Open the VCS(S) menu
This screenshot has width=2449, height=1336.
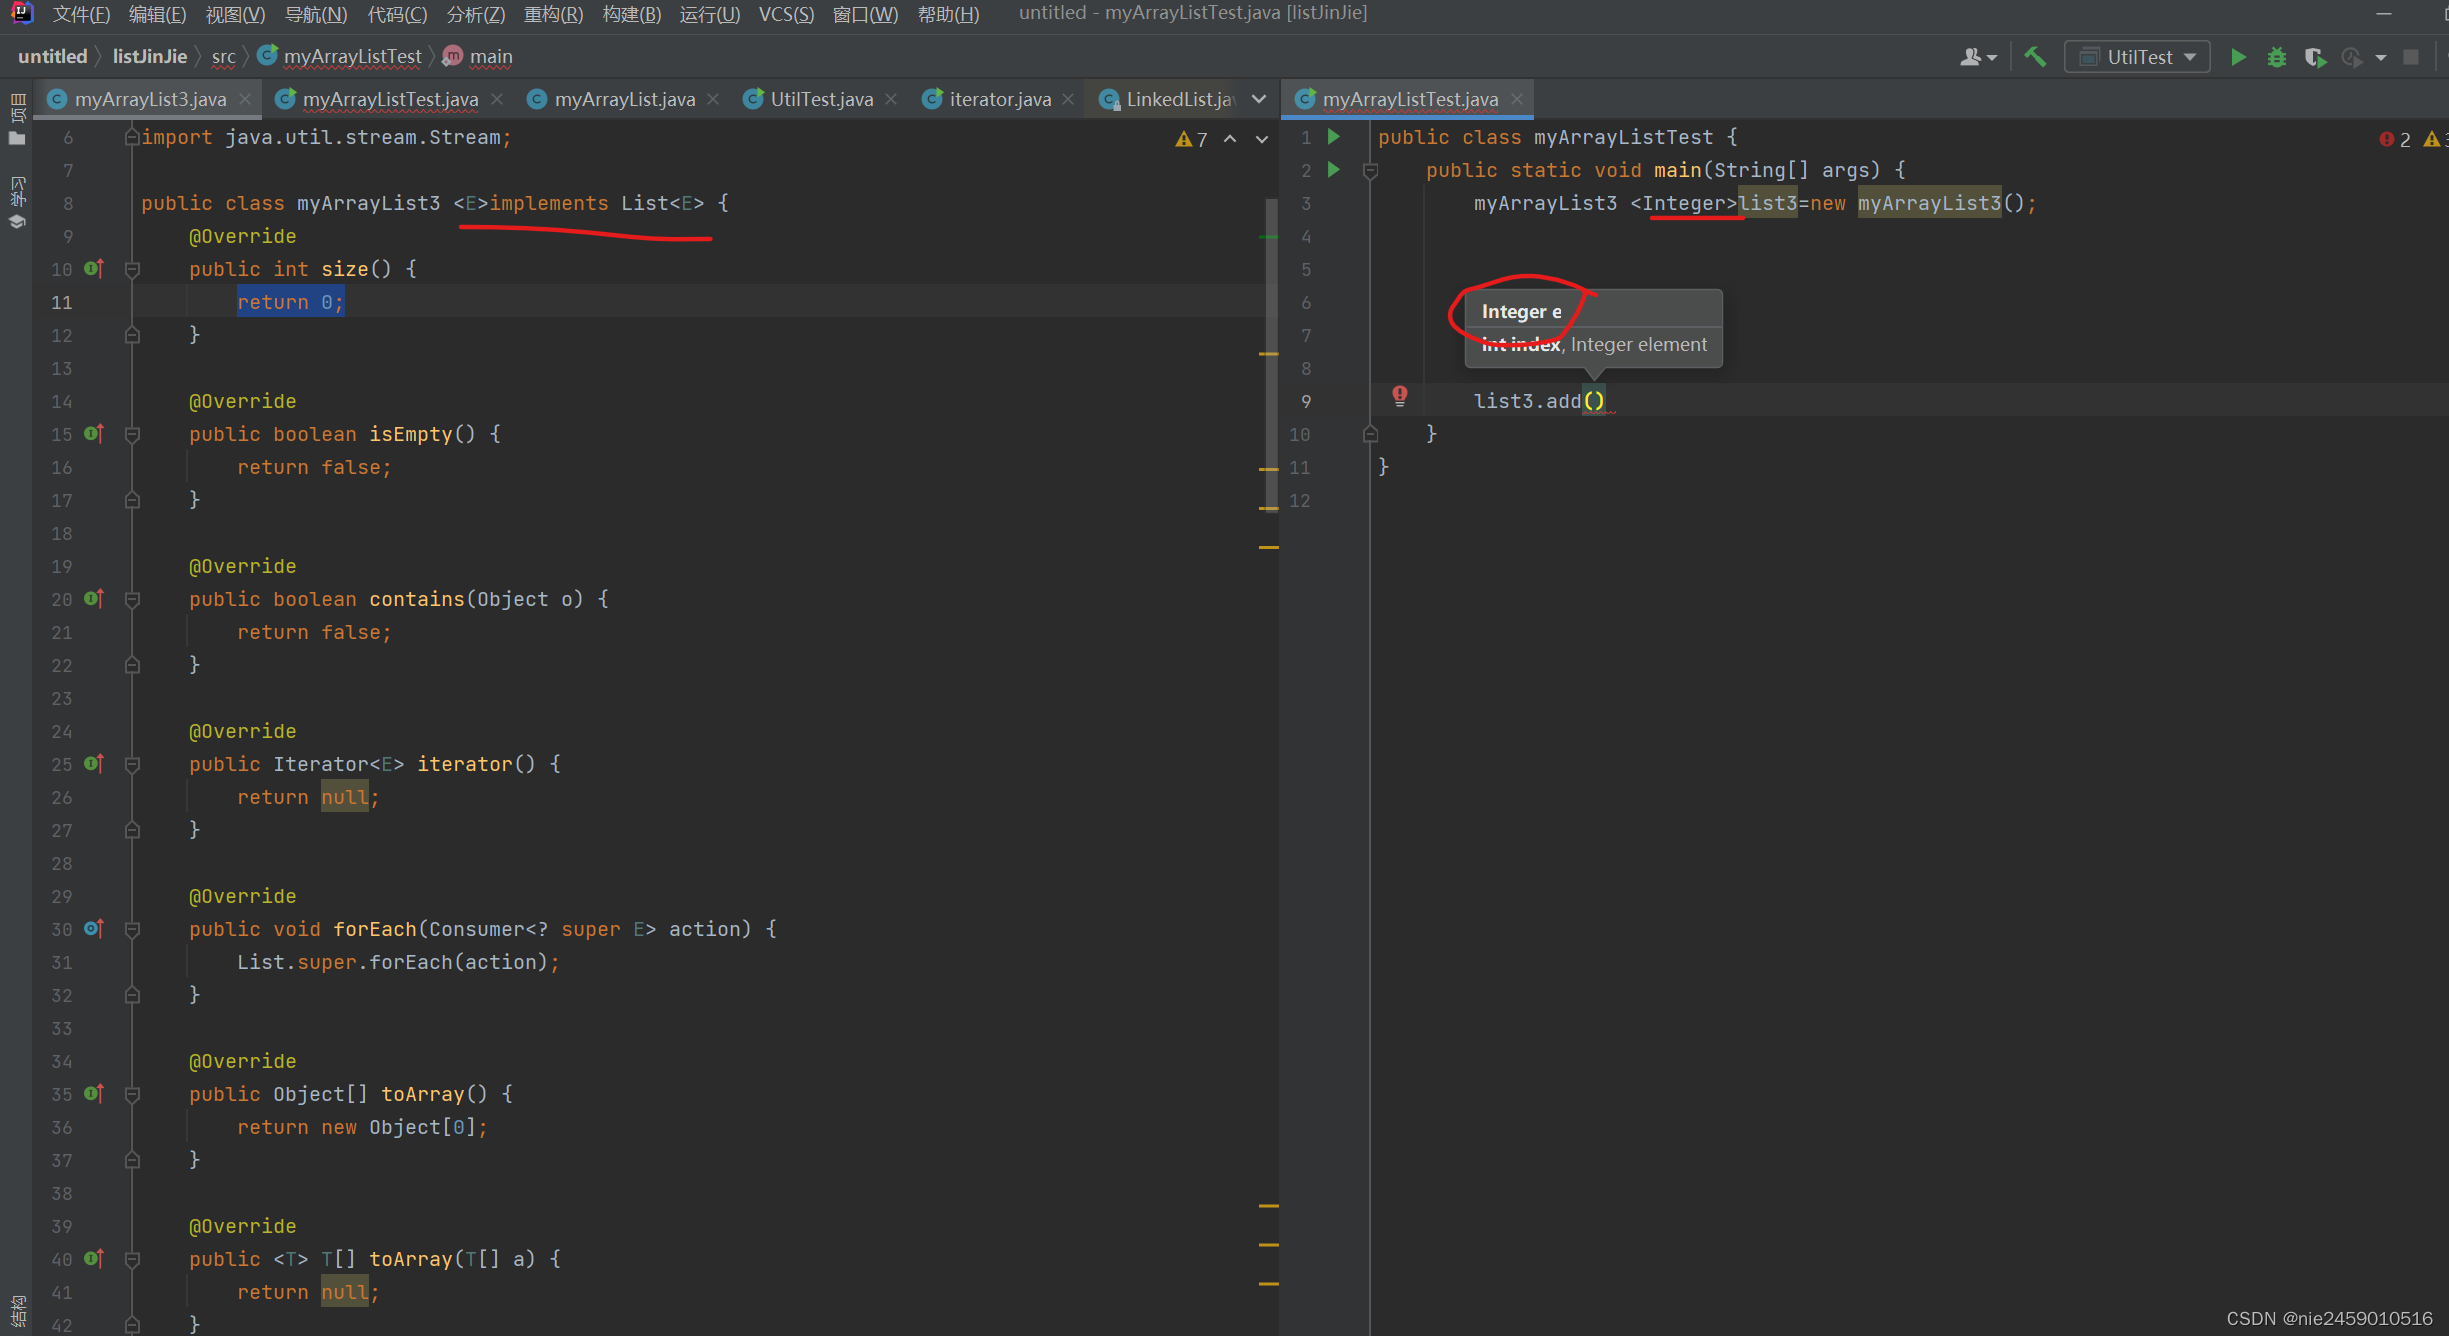click(785, 14)
